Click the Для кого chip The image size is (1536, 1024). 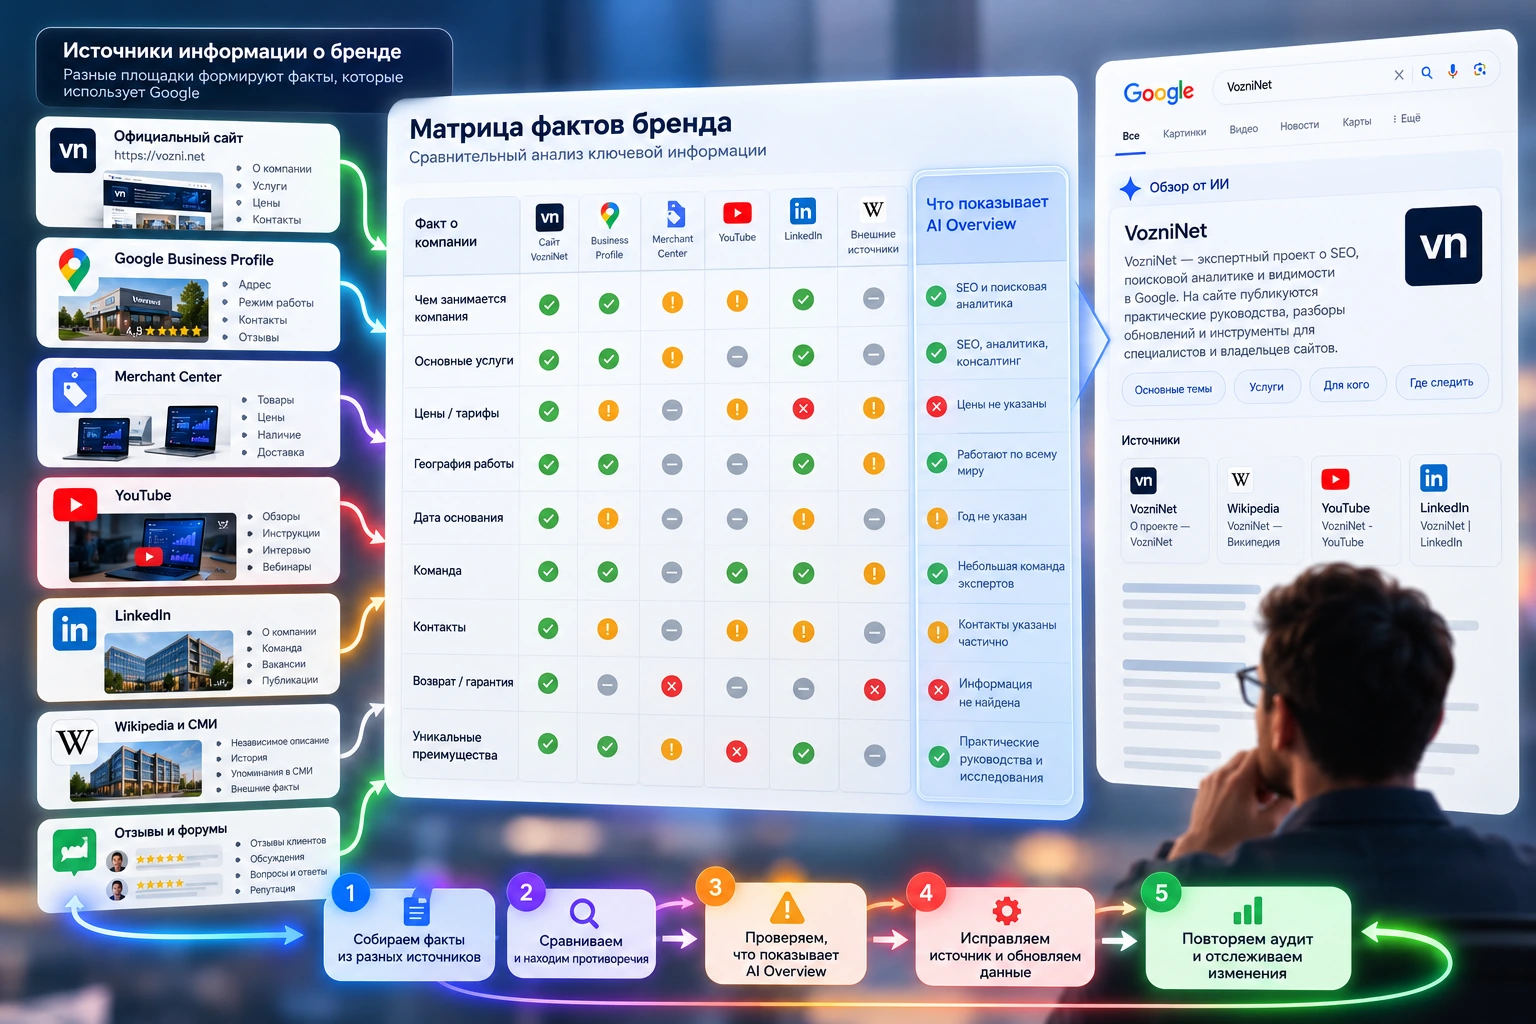click(1347, 384)
